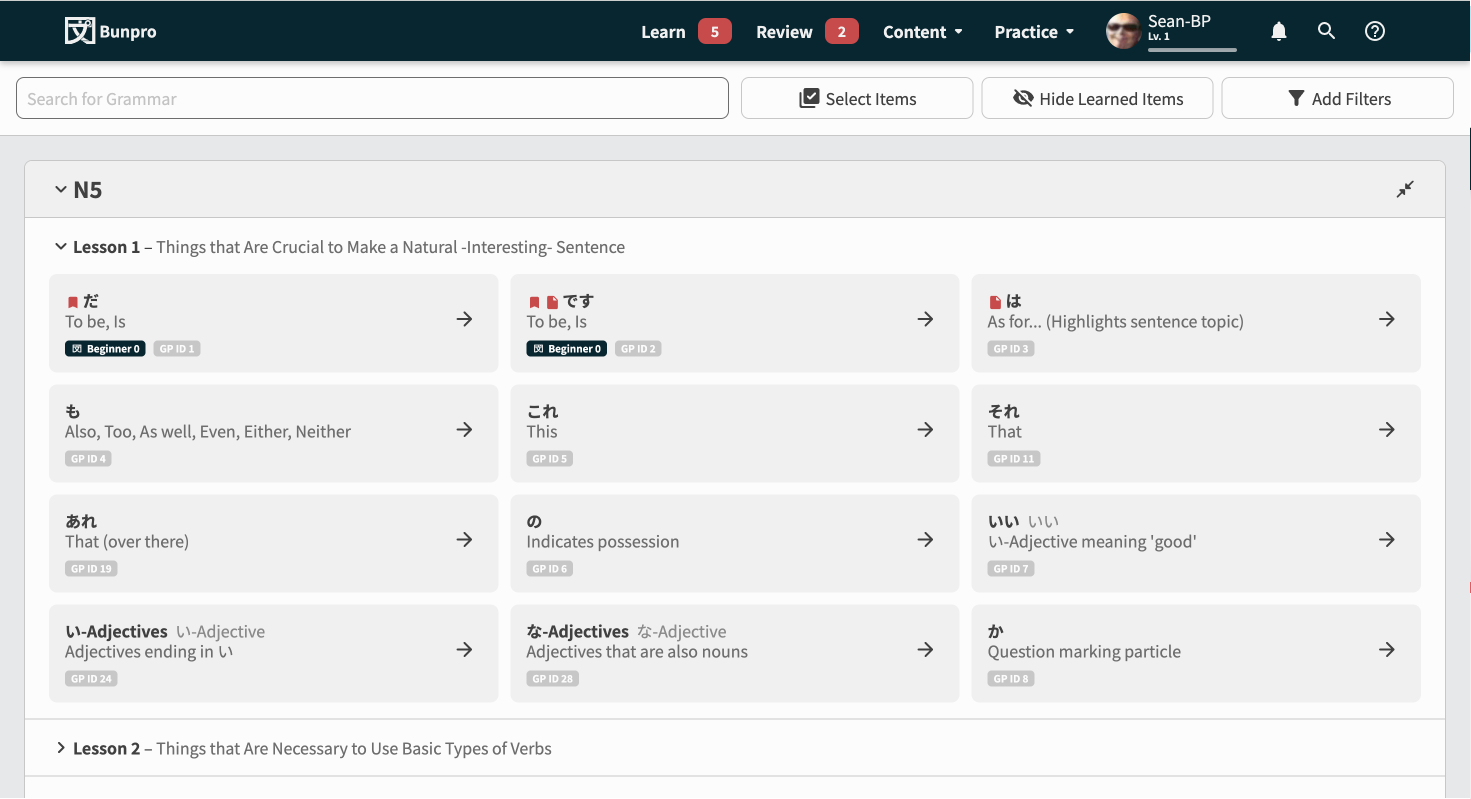Open the Practice dropdown menu

click(x=1034, y=32)
